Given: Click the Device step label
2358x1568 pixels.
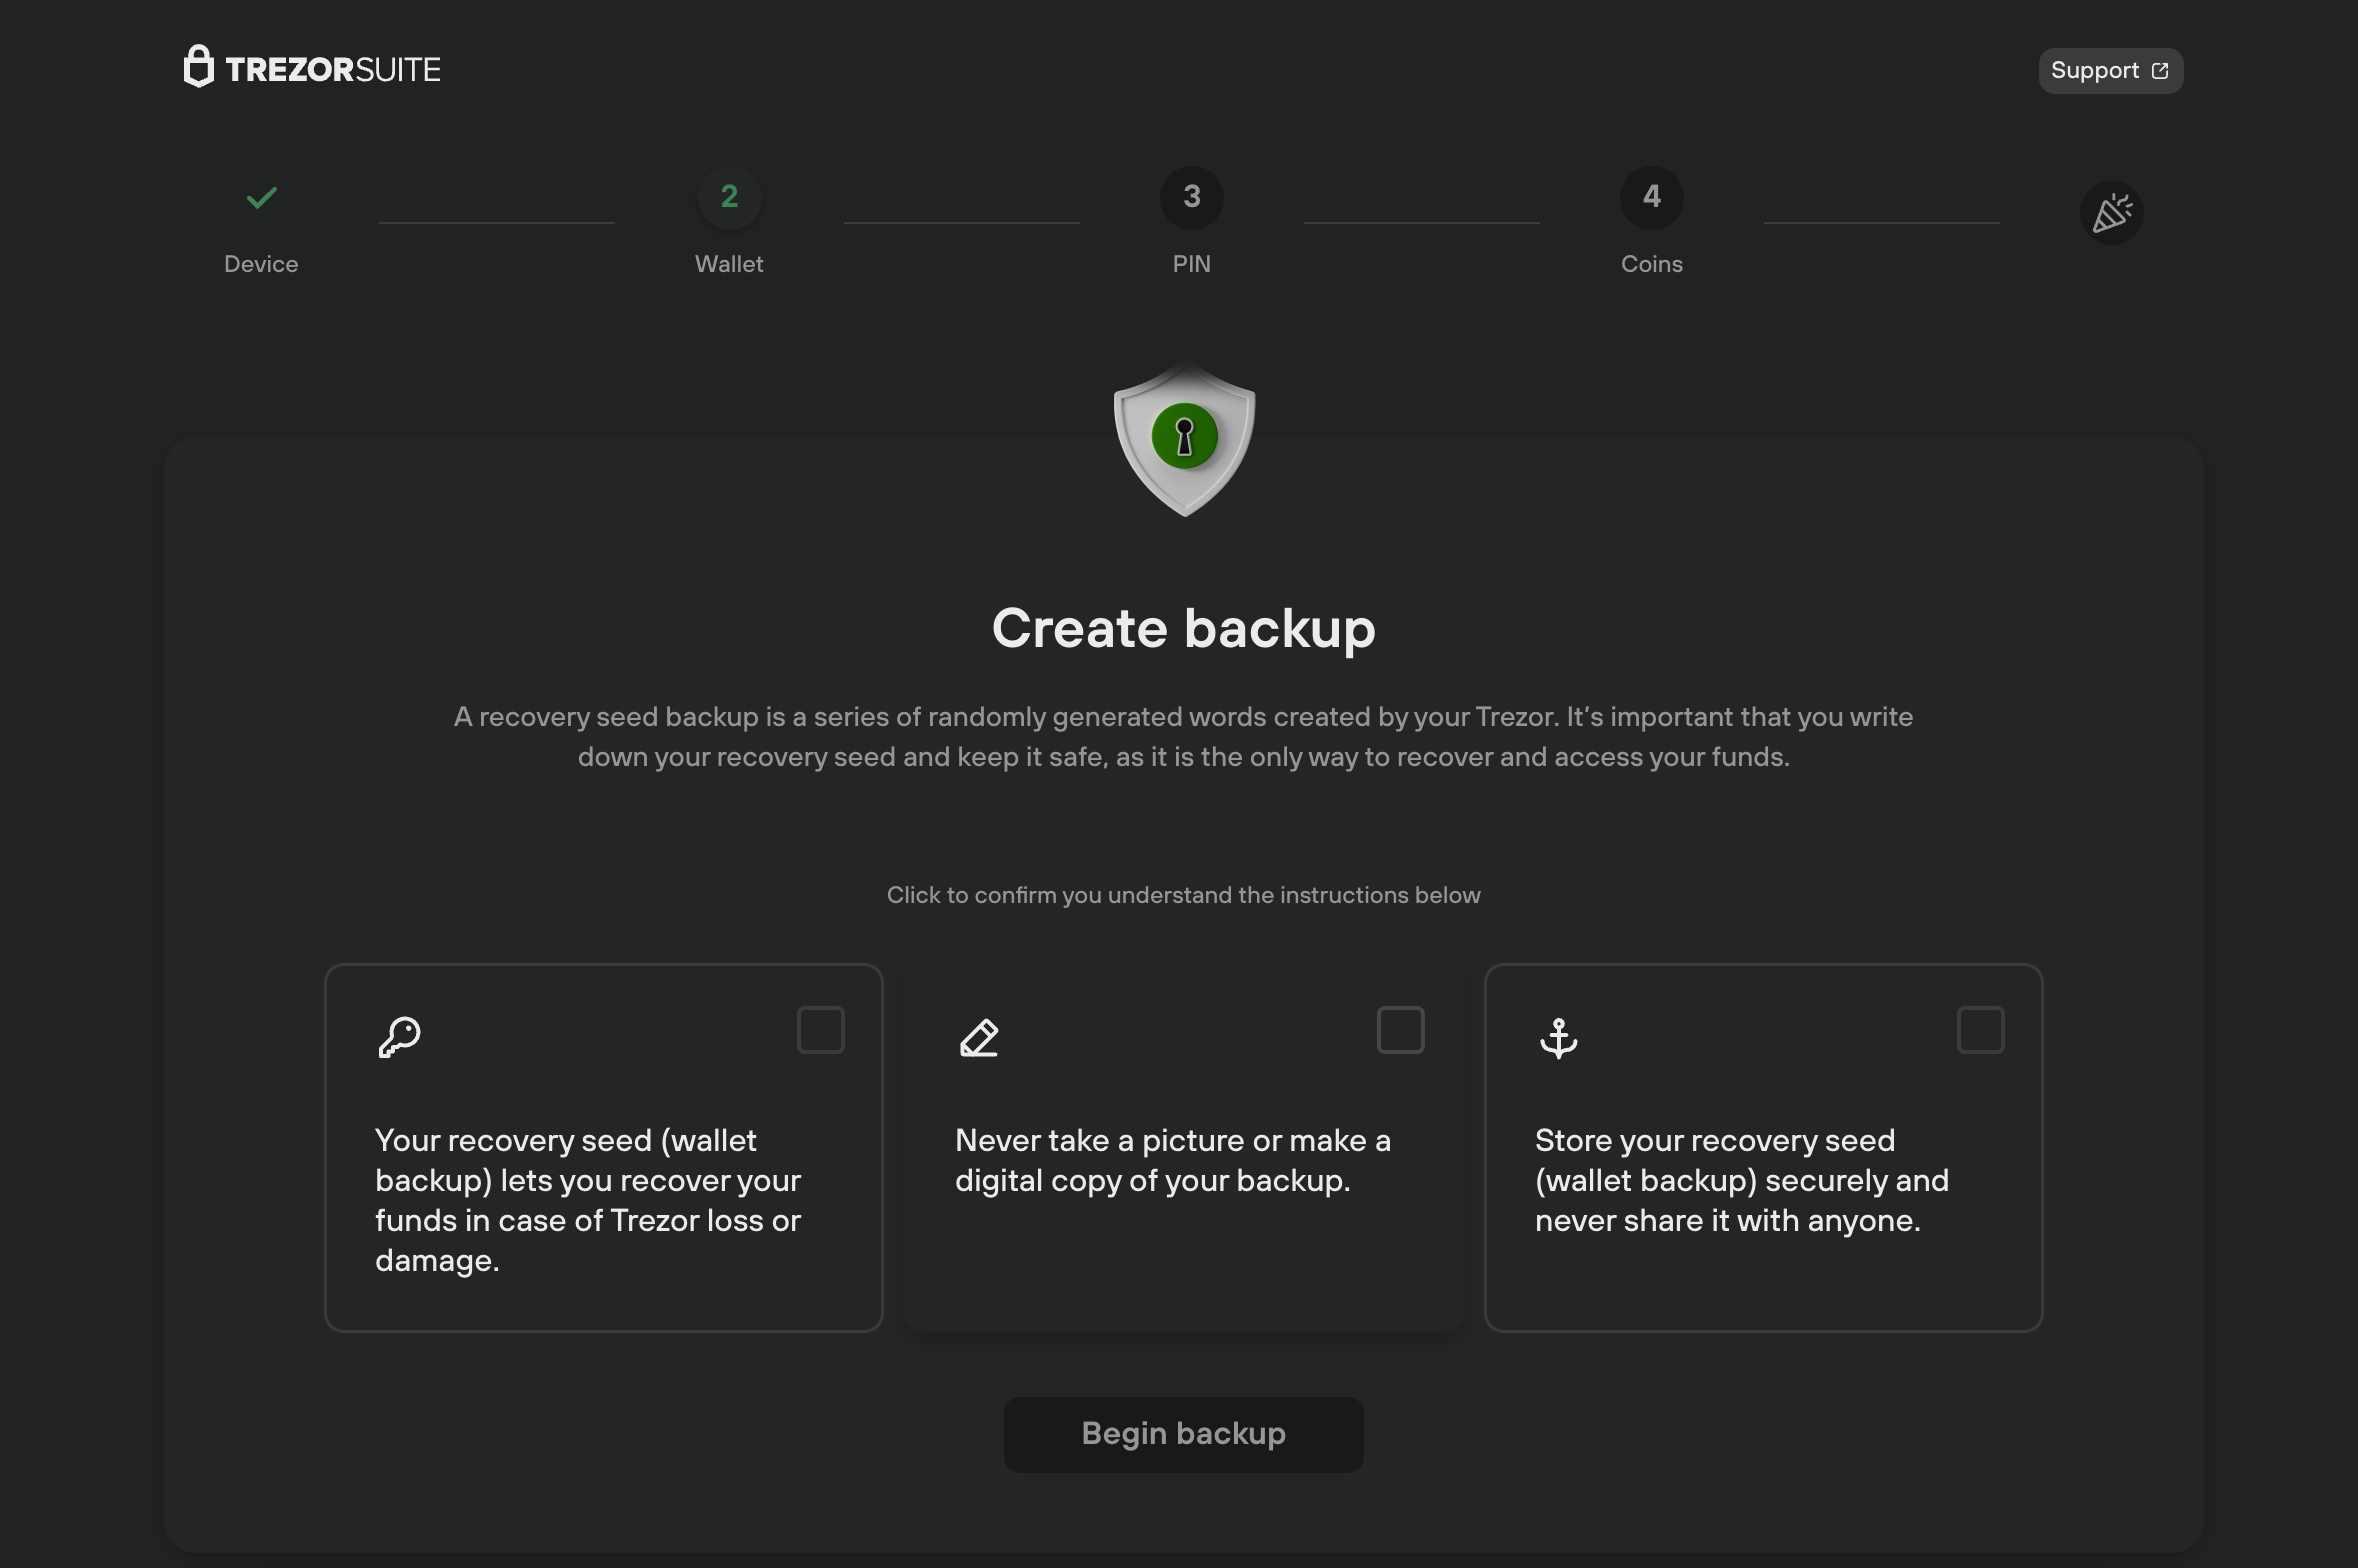Looking at the screenshot, I should 261,264.
